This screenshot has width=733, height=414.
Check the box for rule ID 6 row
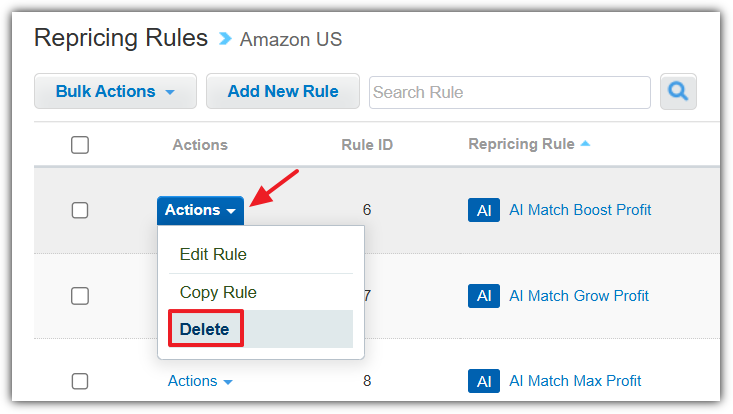pyautogui.click(x=80, y=210)
